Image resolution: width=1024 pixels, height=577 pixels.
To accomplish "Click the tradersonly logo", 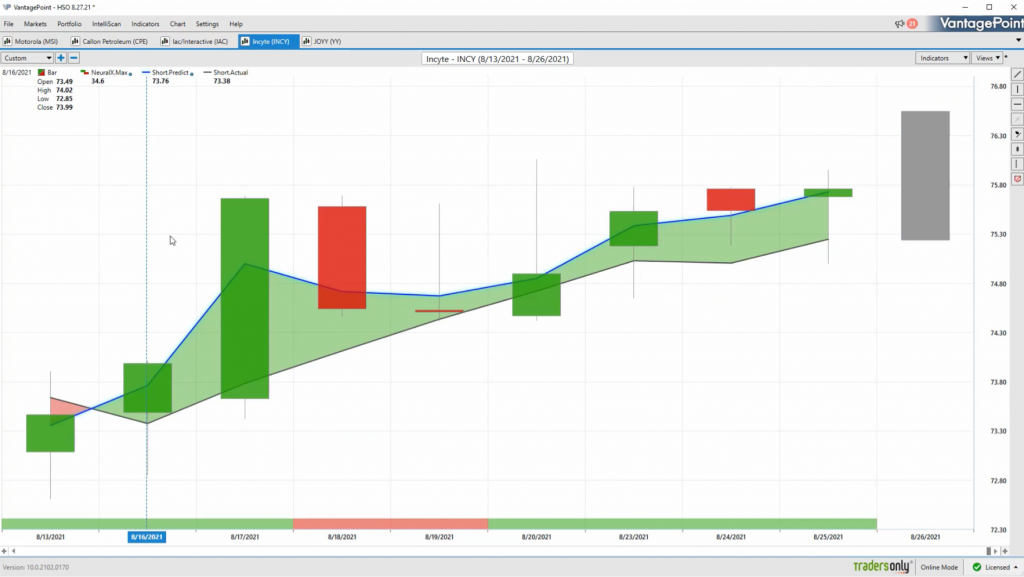I will point(882,567).
